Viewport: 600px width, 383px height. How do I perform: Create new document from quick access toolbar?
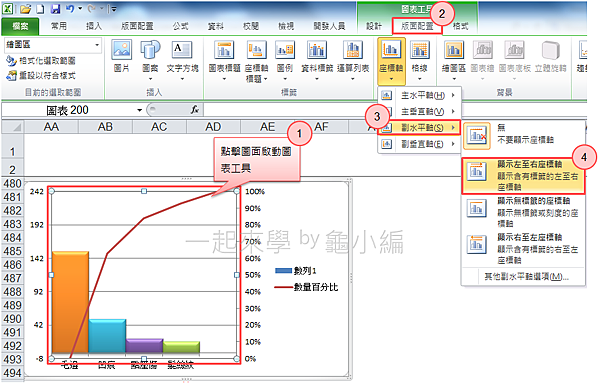(40, 8)
